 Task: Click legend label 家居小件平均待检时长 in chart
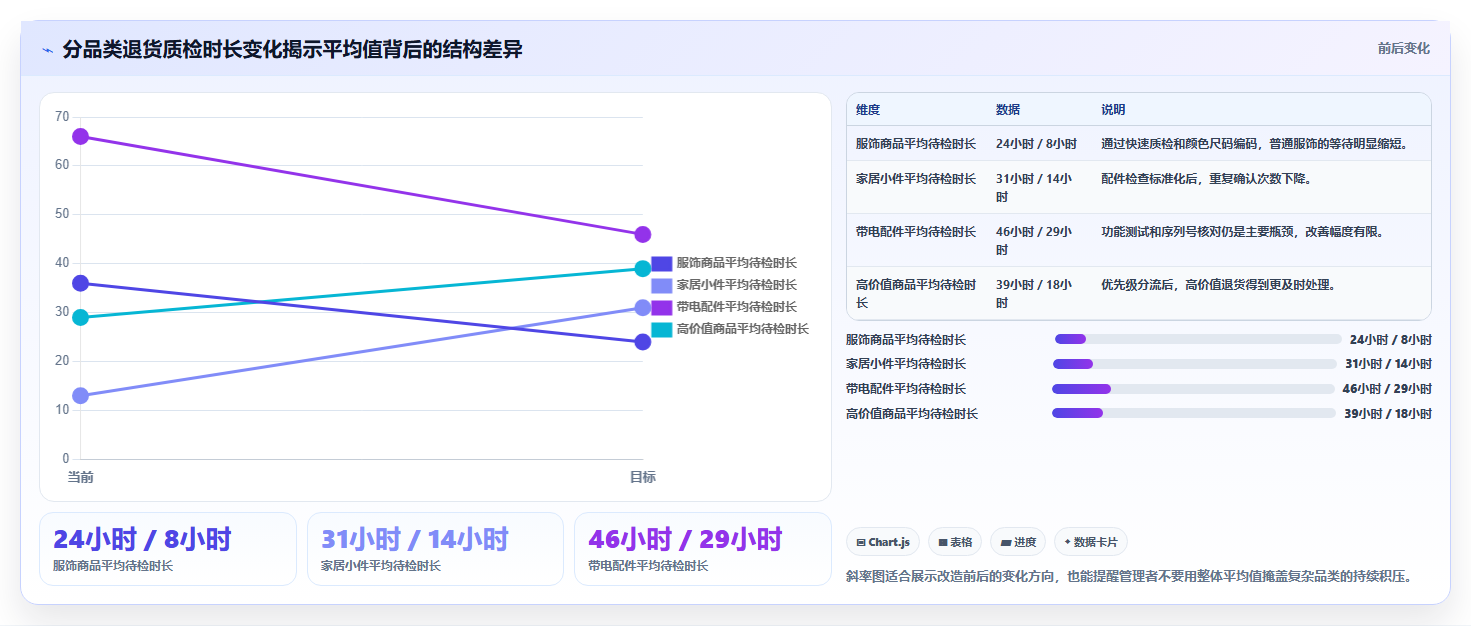tap(737, 285)
